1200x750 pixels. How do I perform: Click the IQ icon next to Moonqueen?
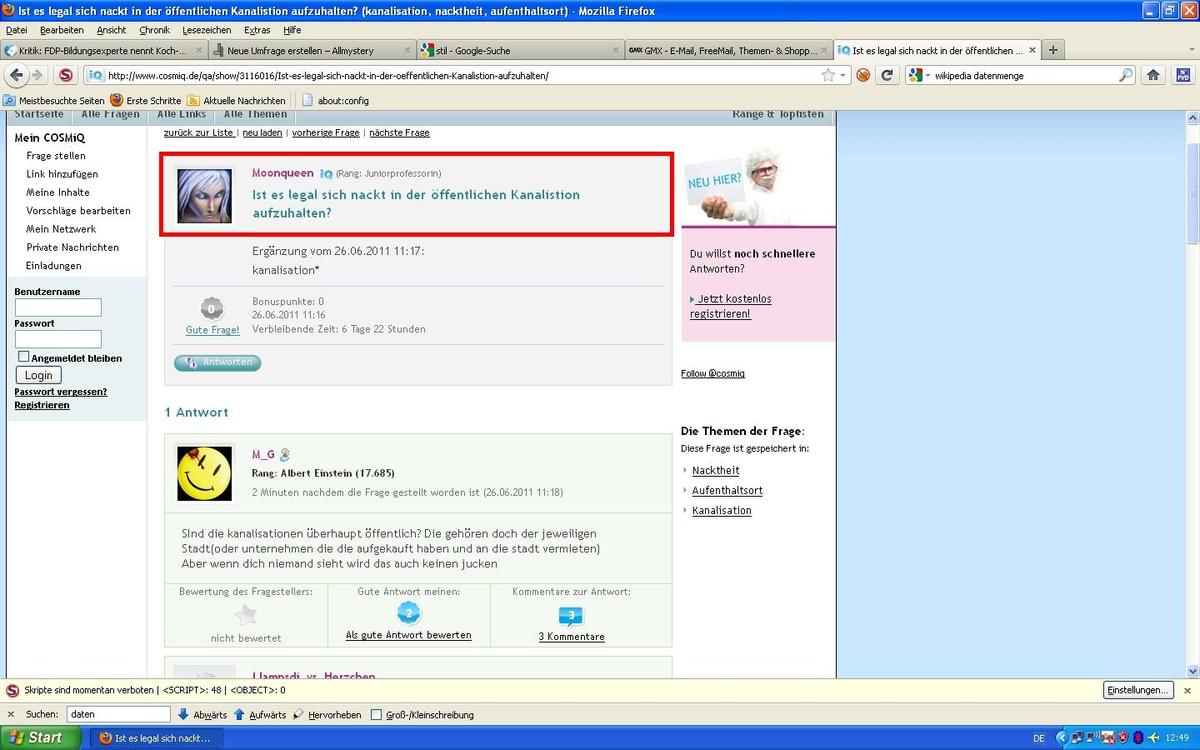(x=326, y=174)
